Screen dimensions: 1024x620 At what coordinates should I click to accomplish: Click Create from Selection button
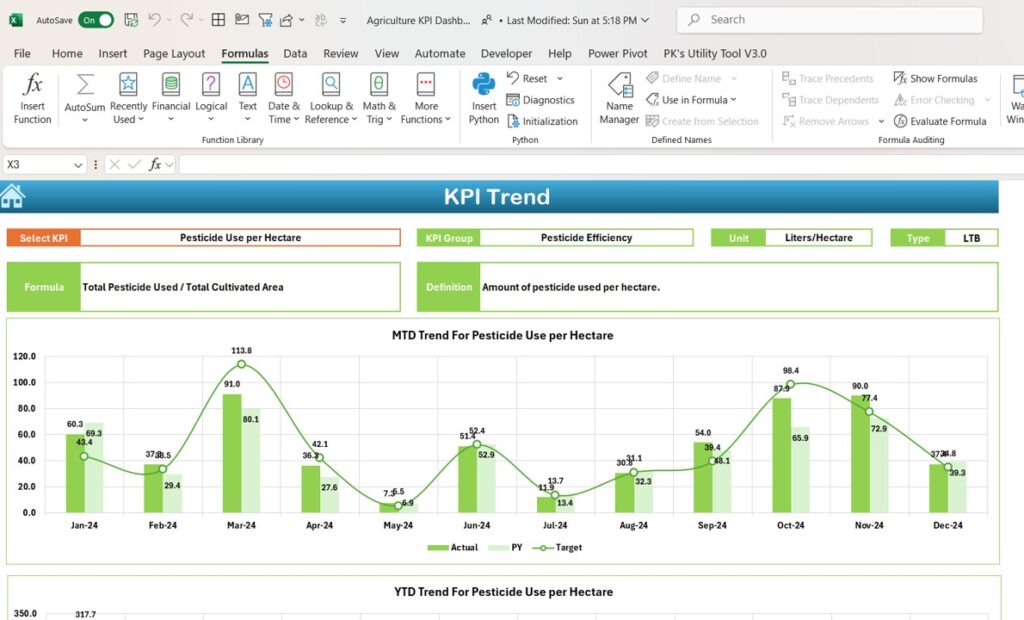click(702, 122)
